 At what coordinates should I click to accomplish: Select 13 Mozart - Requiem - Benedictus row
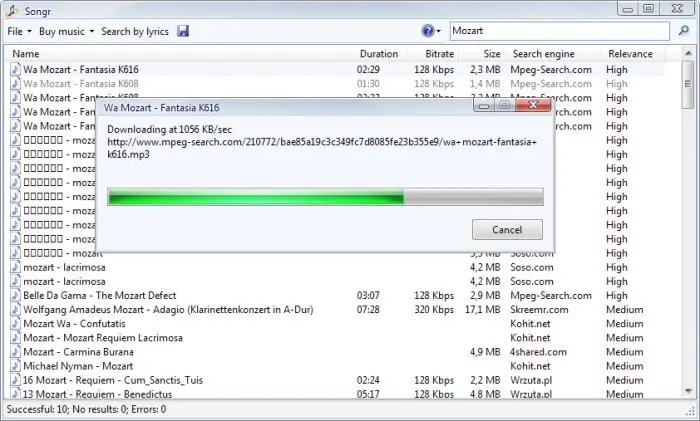[x=338, y=394]
